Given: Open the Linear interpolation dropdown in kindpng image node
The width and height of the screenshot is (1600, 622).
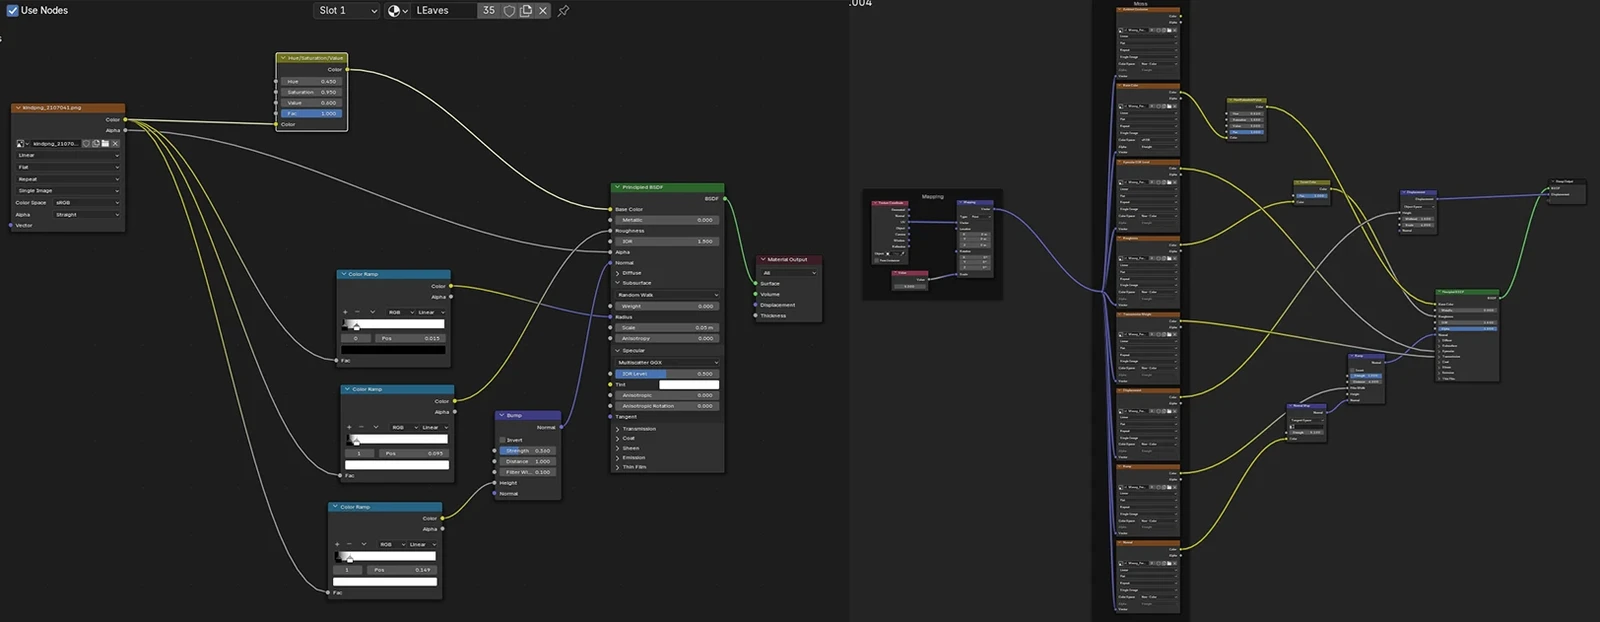Looking at the screenshot, I should pos(67,155).
